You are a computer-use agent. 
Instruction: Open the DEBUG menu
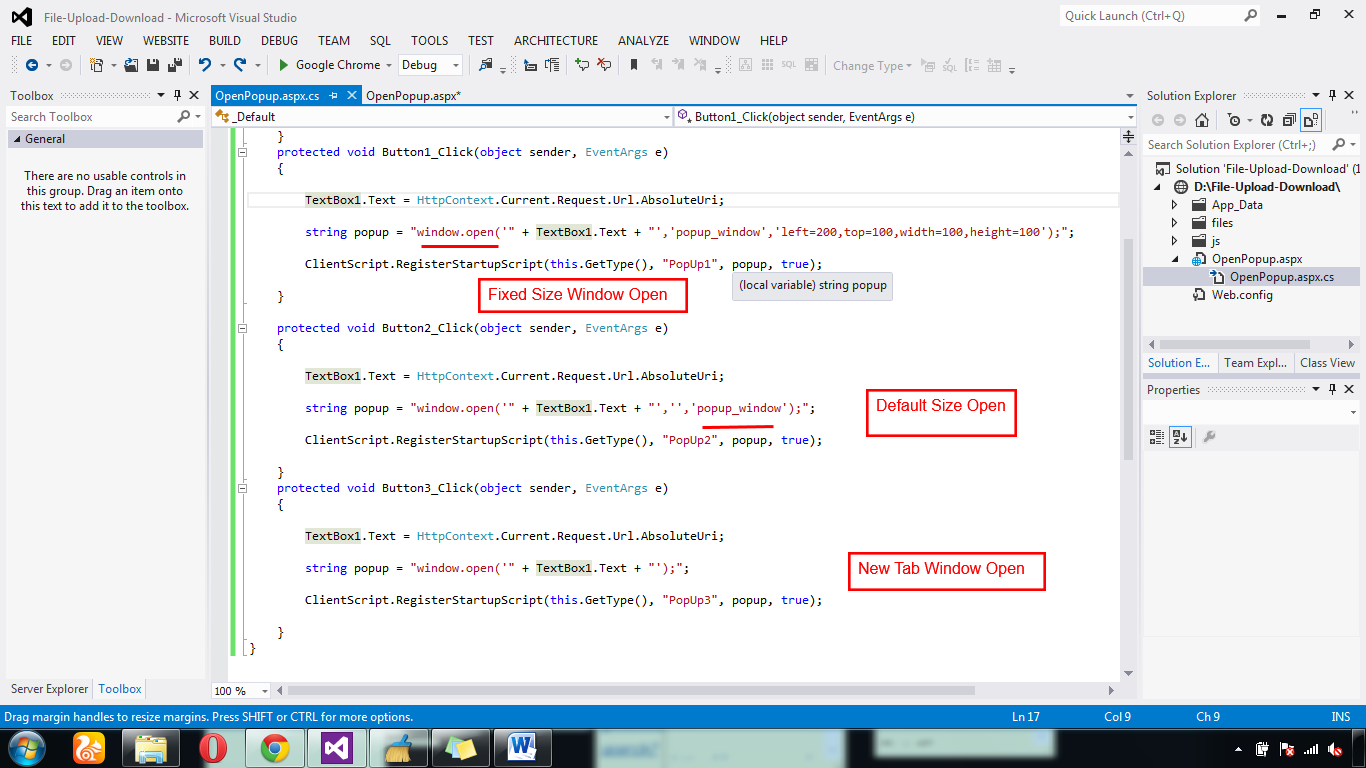[280, 40]
